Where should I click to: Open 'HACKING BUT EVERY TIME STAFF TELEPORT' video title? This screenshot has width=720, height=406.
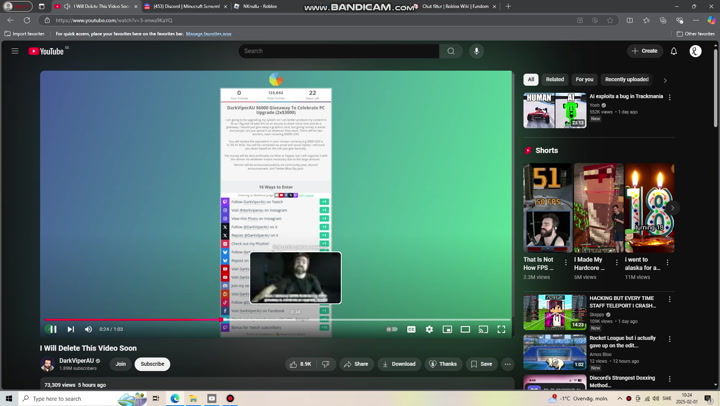622,302
